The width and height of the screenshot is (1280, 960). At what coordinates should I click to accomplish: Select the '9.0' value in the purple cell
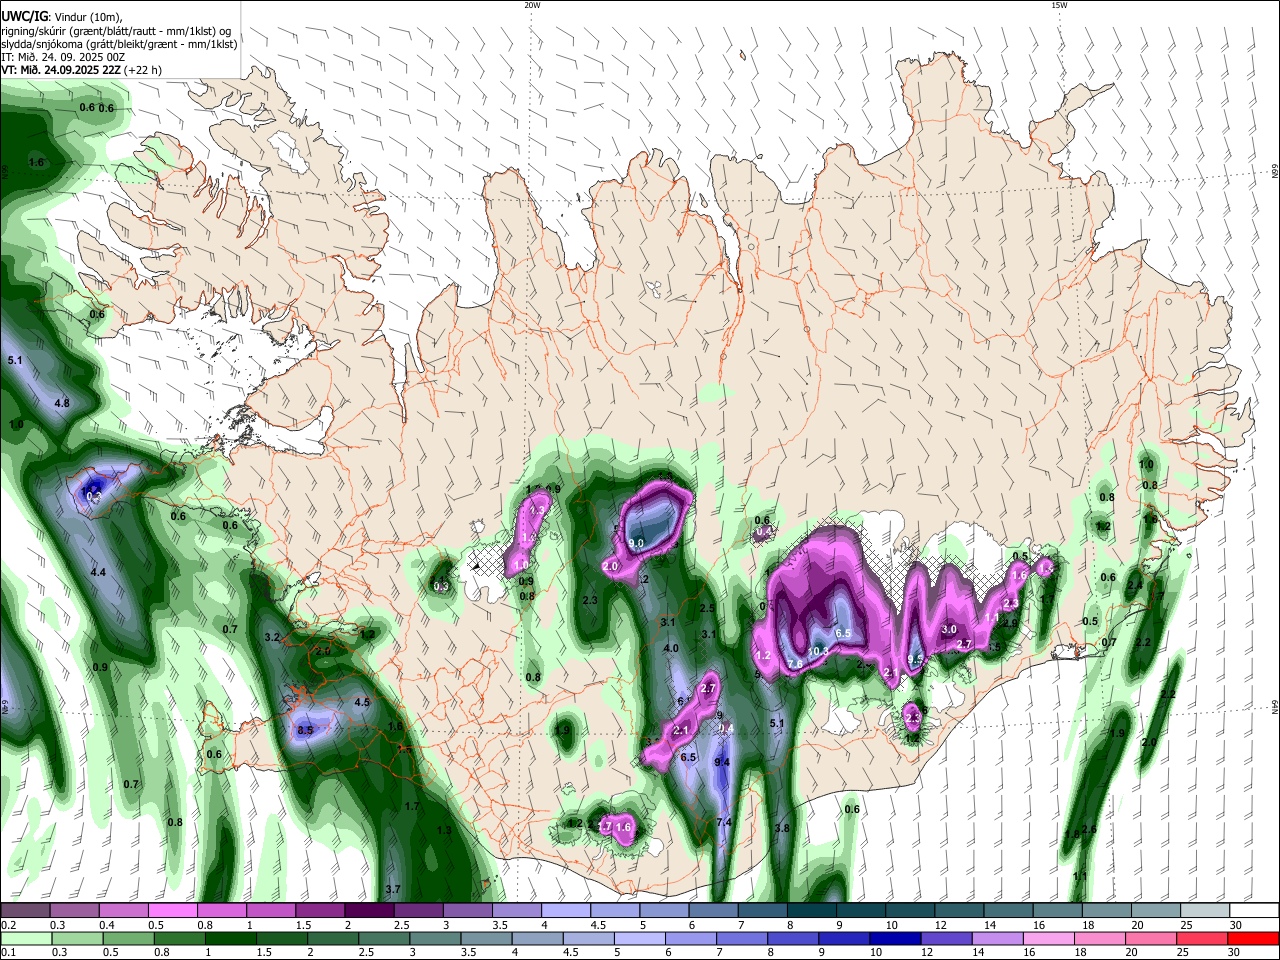click(x=636, y=542)
